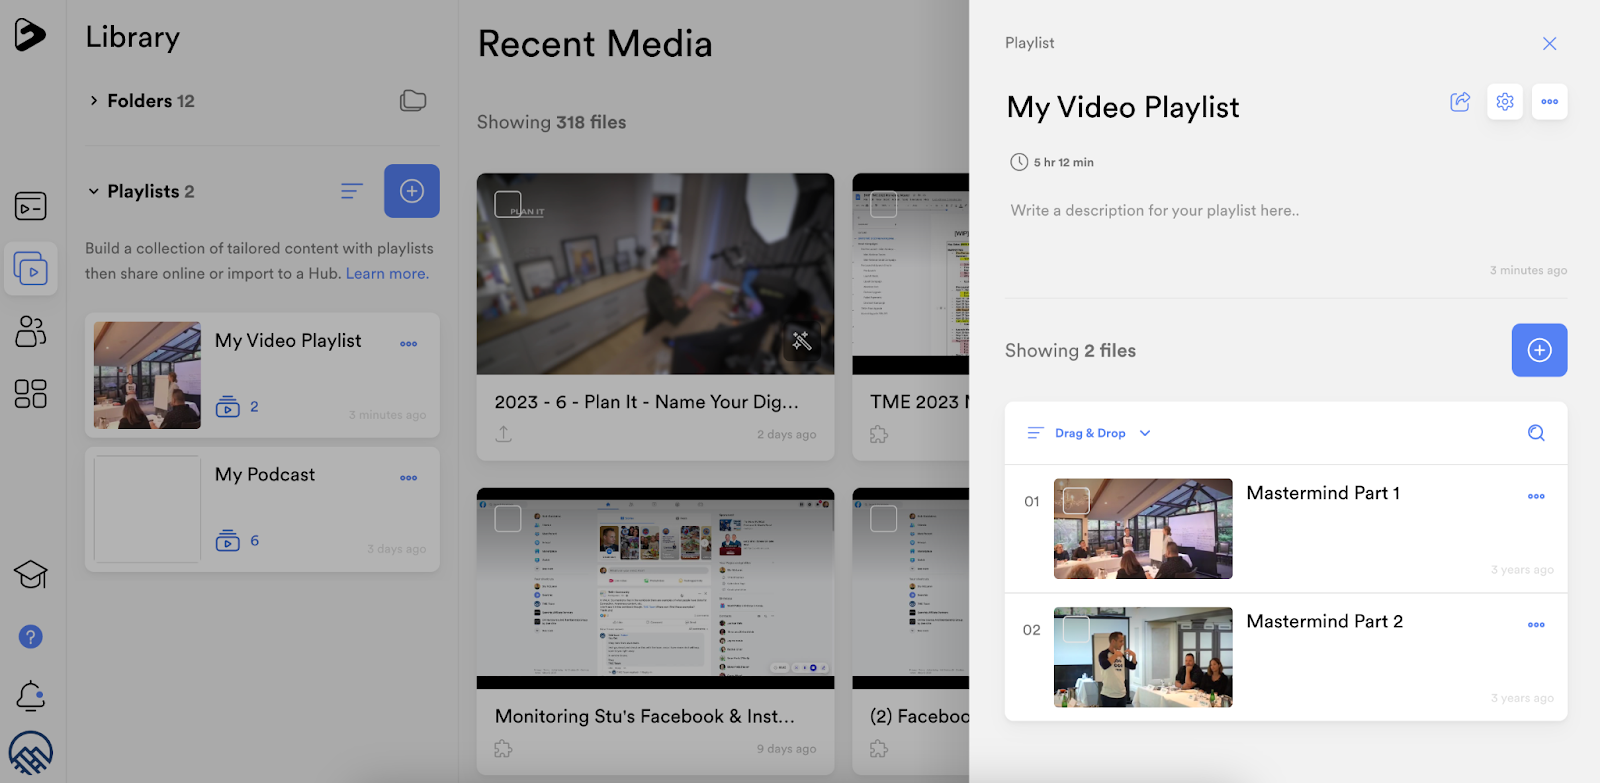
Task: Search playlist files with magnifier icon
Action: click(x=1536, y=433)
